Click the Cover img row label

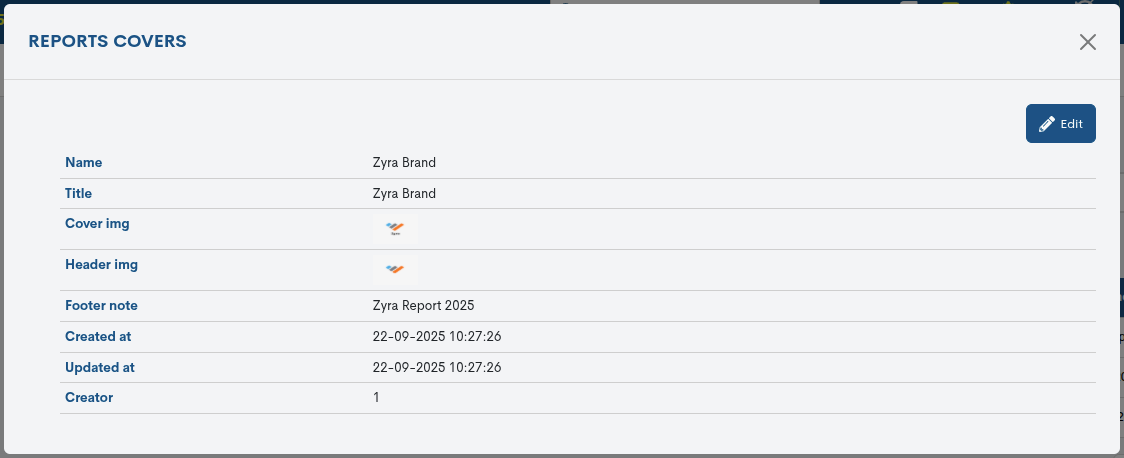coord(97,223)
